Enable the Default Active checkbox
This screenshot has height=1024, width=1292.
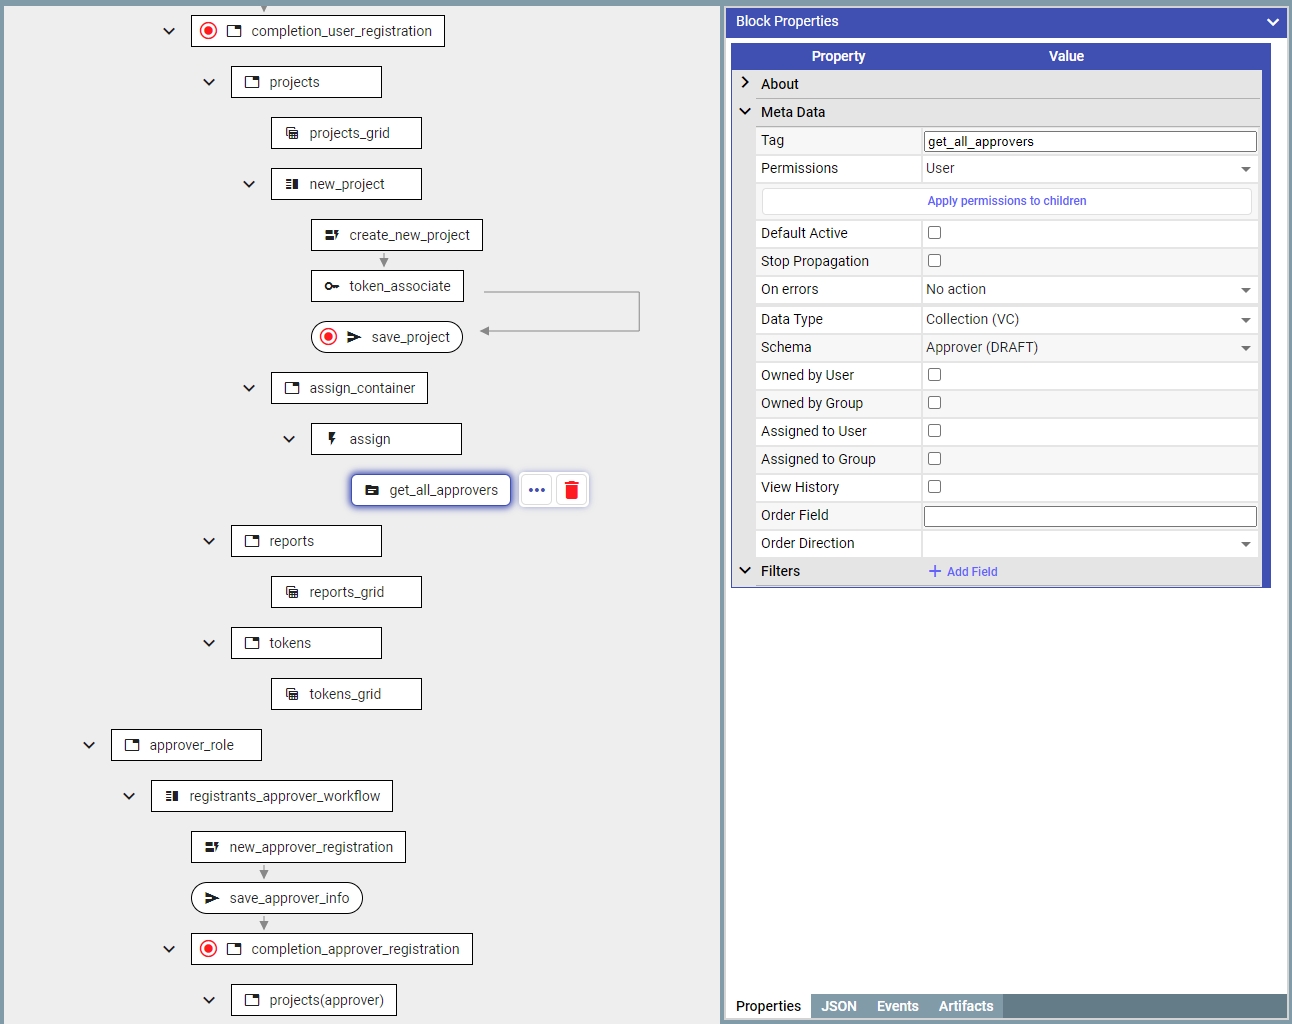coord(934,233)
